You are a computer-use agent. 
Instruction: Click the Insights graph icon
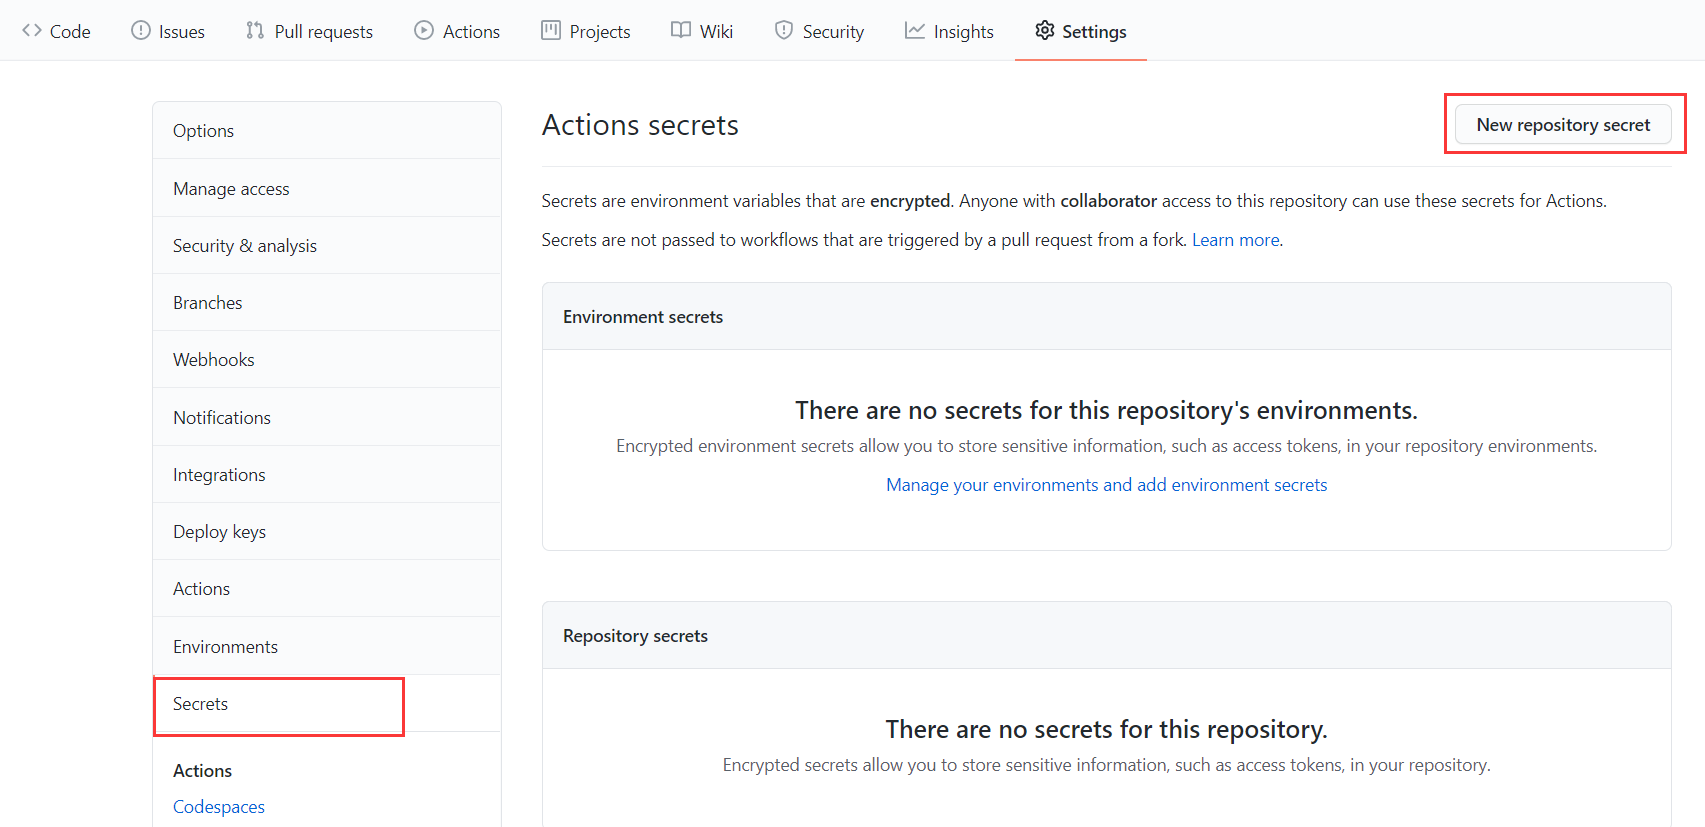(x=915, y=31)
